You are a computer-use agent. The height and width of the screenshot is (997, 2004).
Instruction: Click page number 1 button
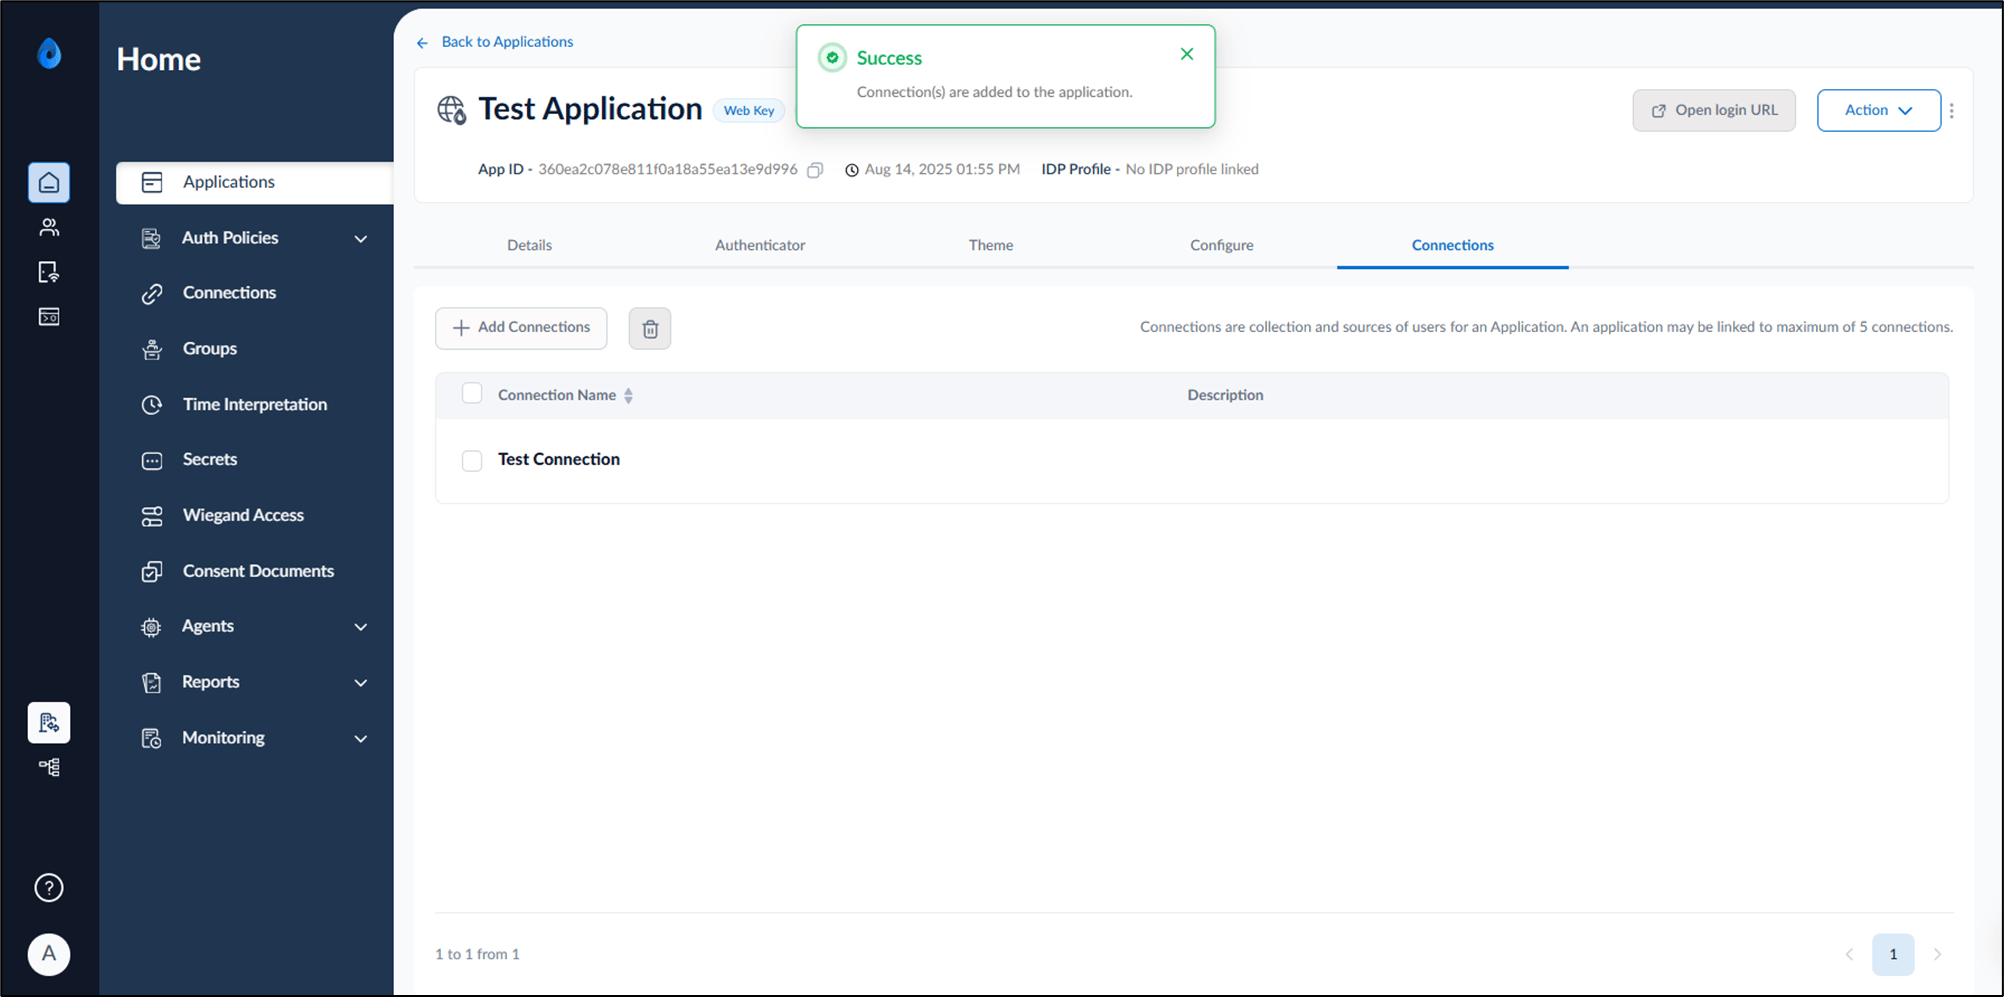point(1893,955)
